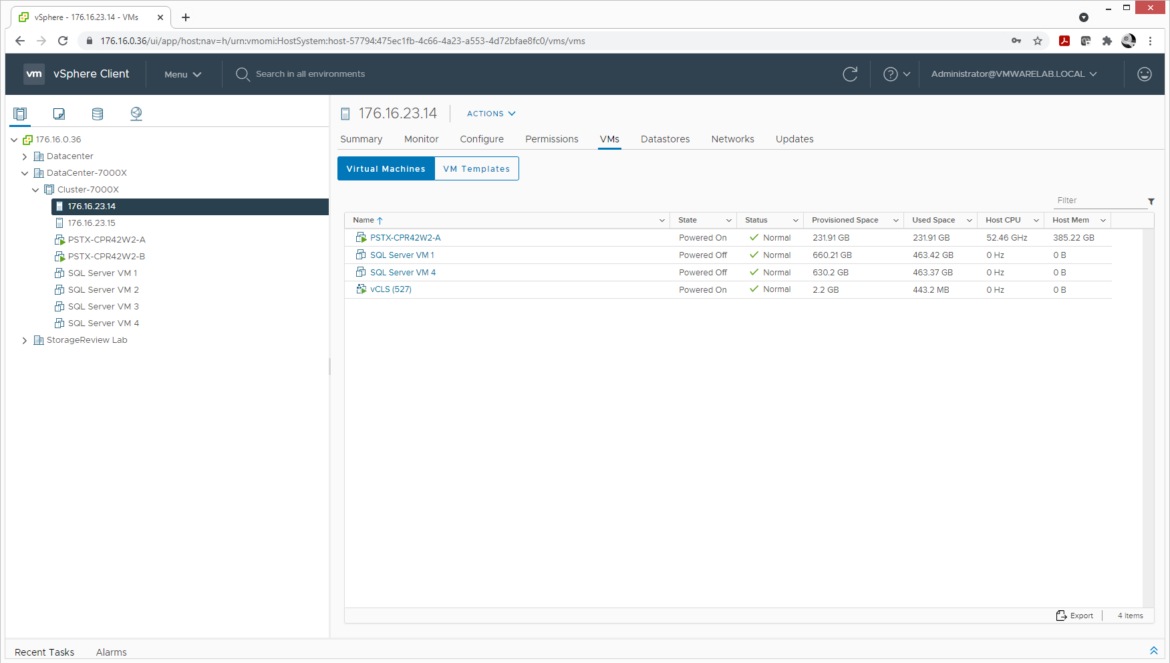Open the Storage inventory view

tap(97, 113)
